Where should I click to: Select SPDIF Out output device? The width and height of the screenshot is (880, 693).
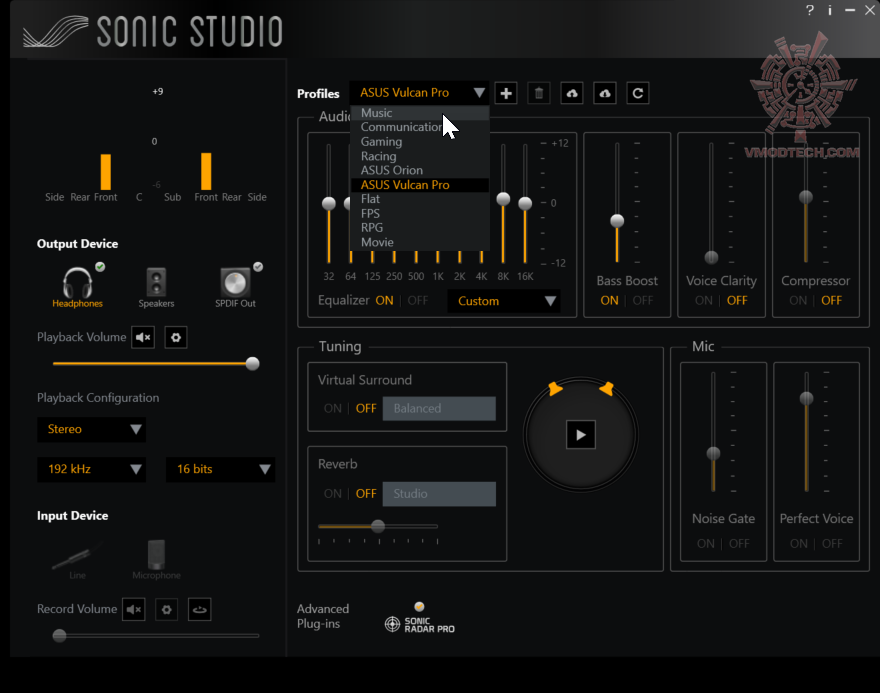(x=236, y=286)
